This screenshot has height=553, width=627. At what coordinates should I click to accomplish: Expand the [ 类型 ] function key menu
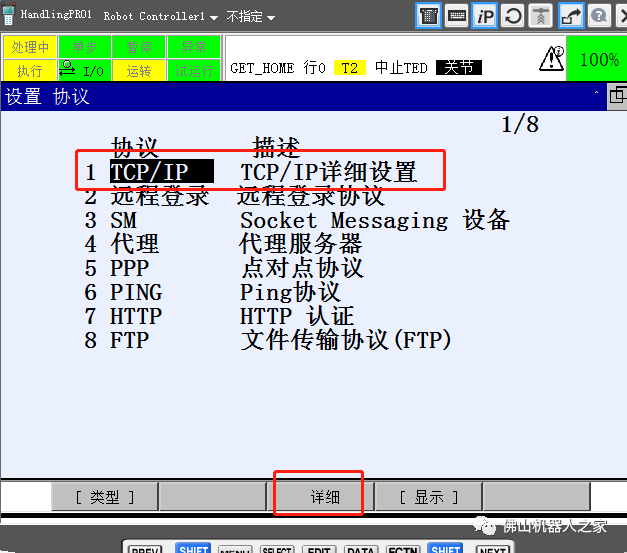105,497
